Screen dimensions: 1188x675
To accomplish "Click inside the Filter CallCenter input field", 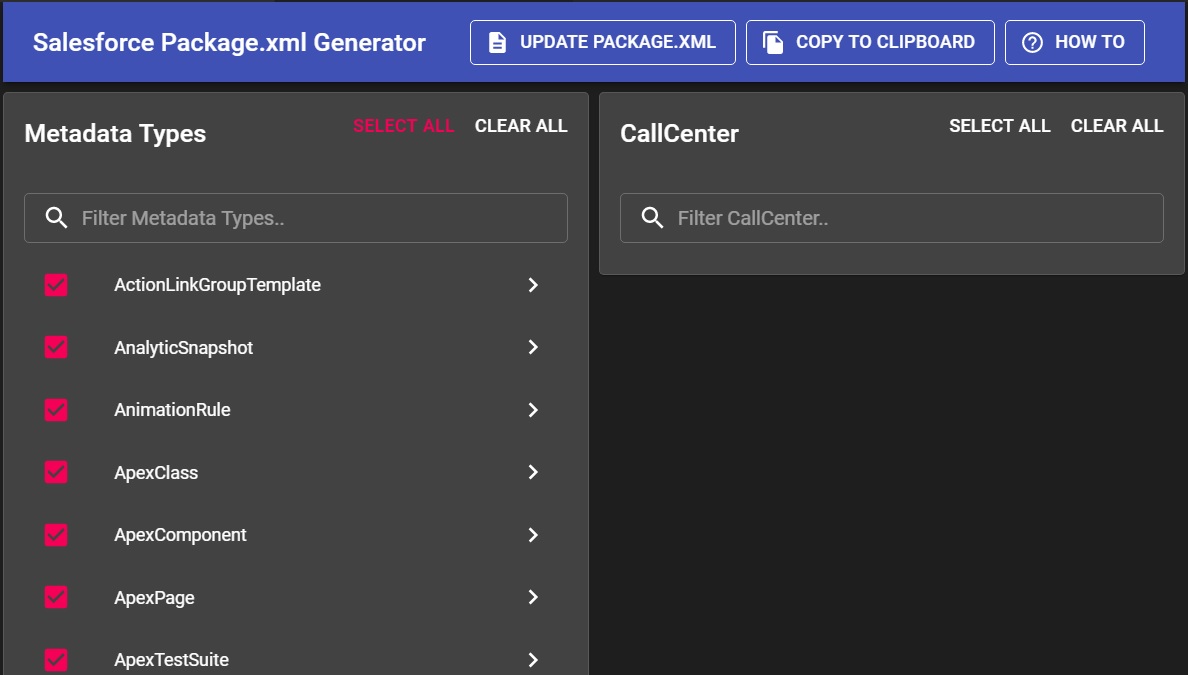I will tap(890, 217).
